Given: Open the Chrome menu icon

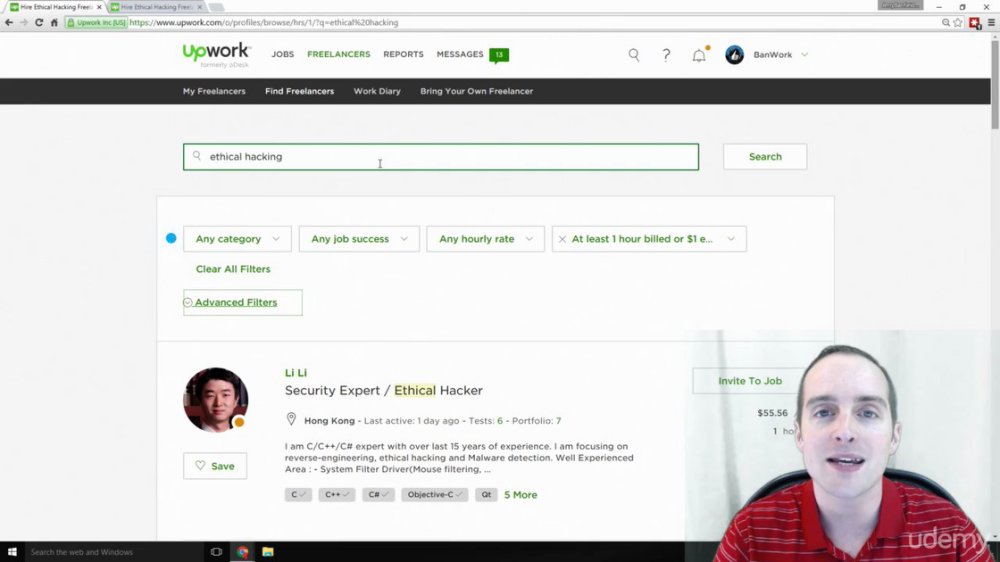Looking at the screenshot, I should point(991,22).
